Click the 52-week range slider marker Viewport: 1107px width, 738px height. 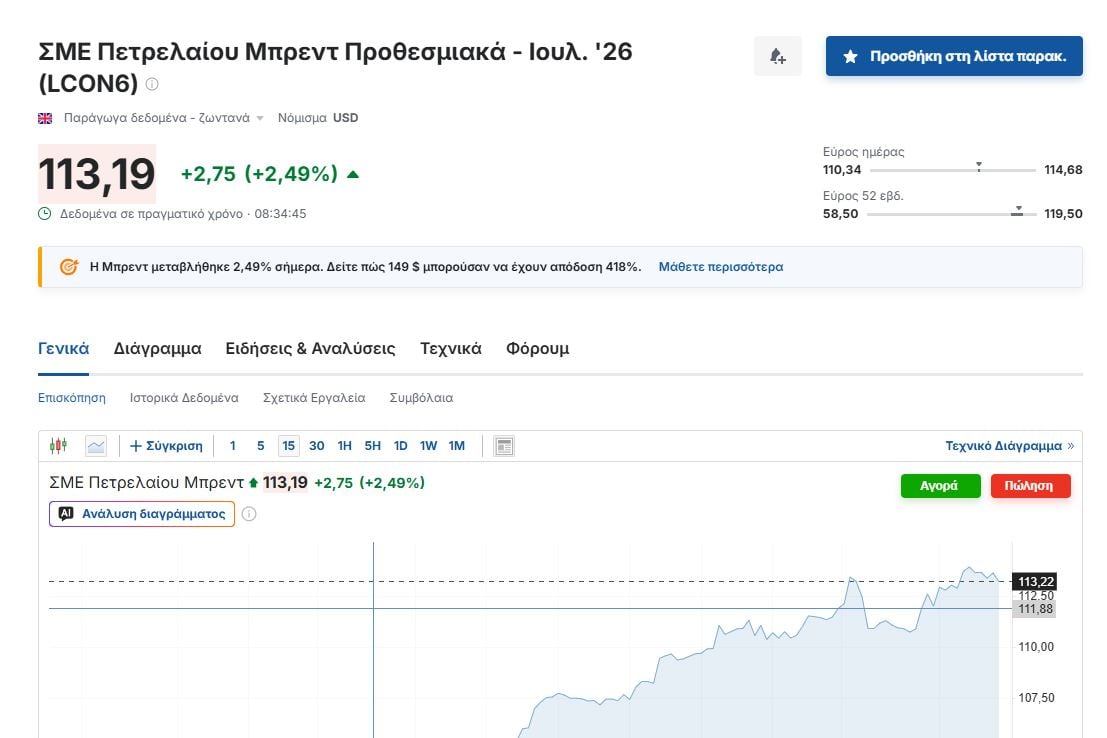tap(1016, 211)
